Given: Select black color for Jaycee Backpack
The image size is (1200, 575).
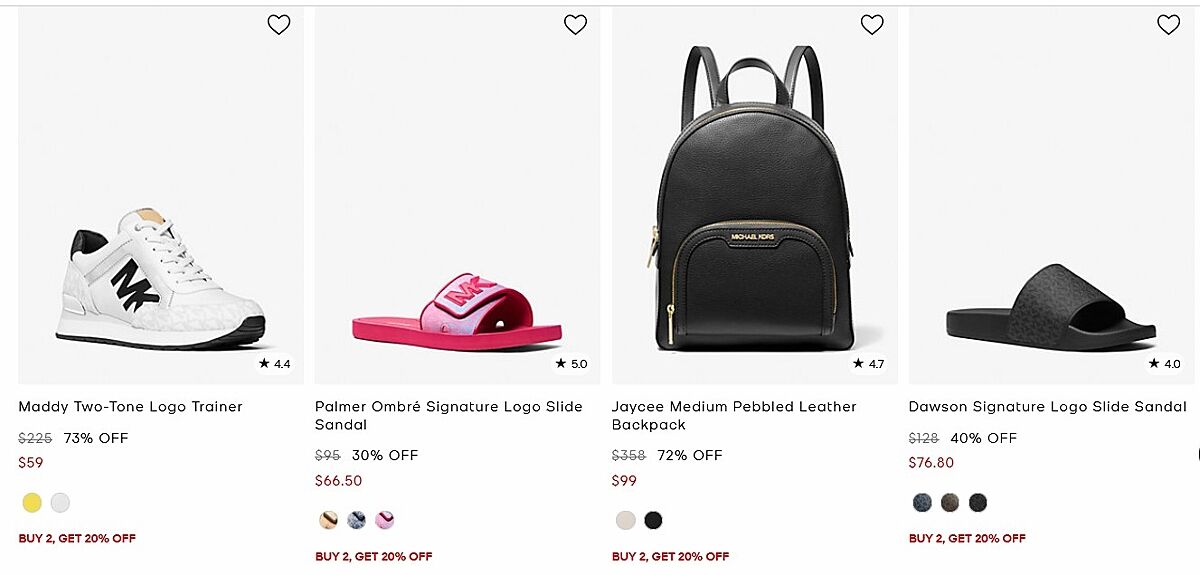Looking at the screenshot, I should point(653,520).
